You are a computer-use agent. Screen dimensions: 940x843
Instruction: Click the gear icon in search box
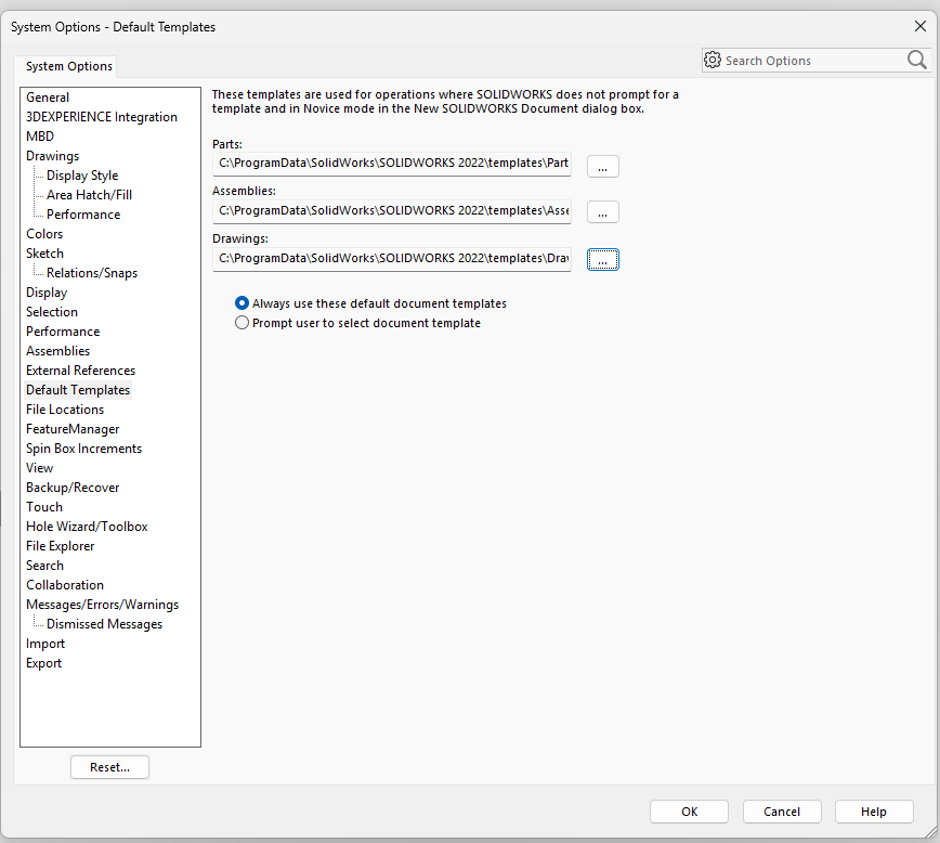click(712, 60)
